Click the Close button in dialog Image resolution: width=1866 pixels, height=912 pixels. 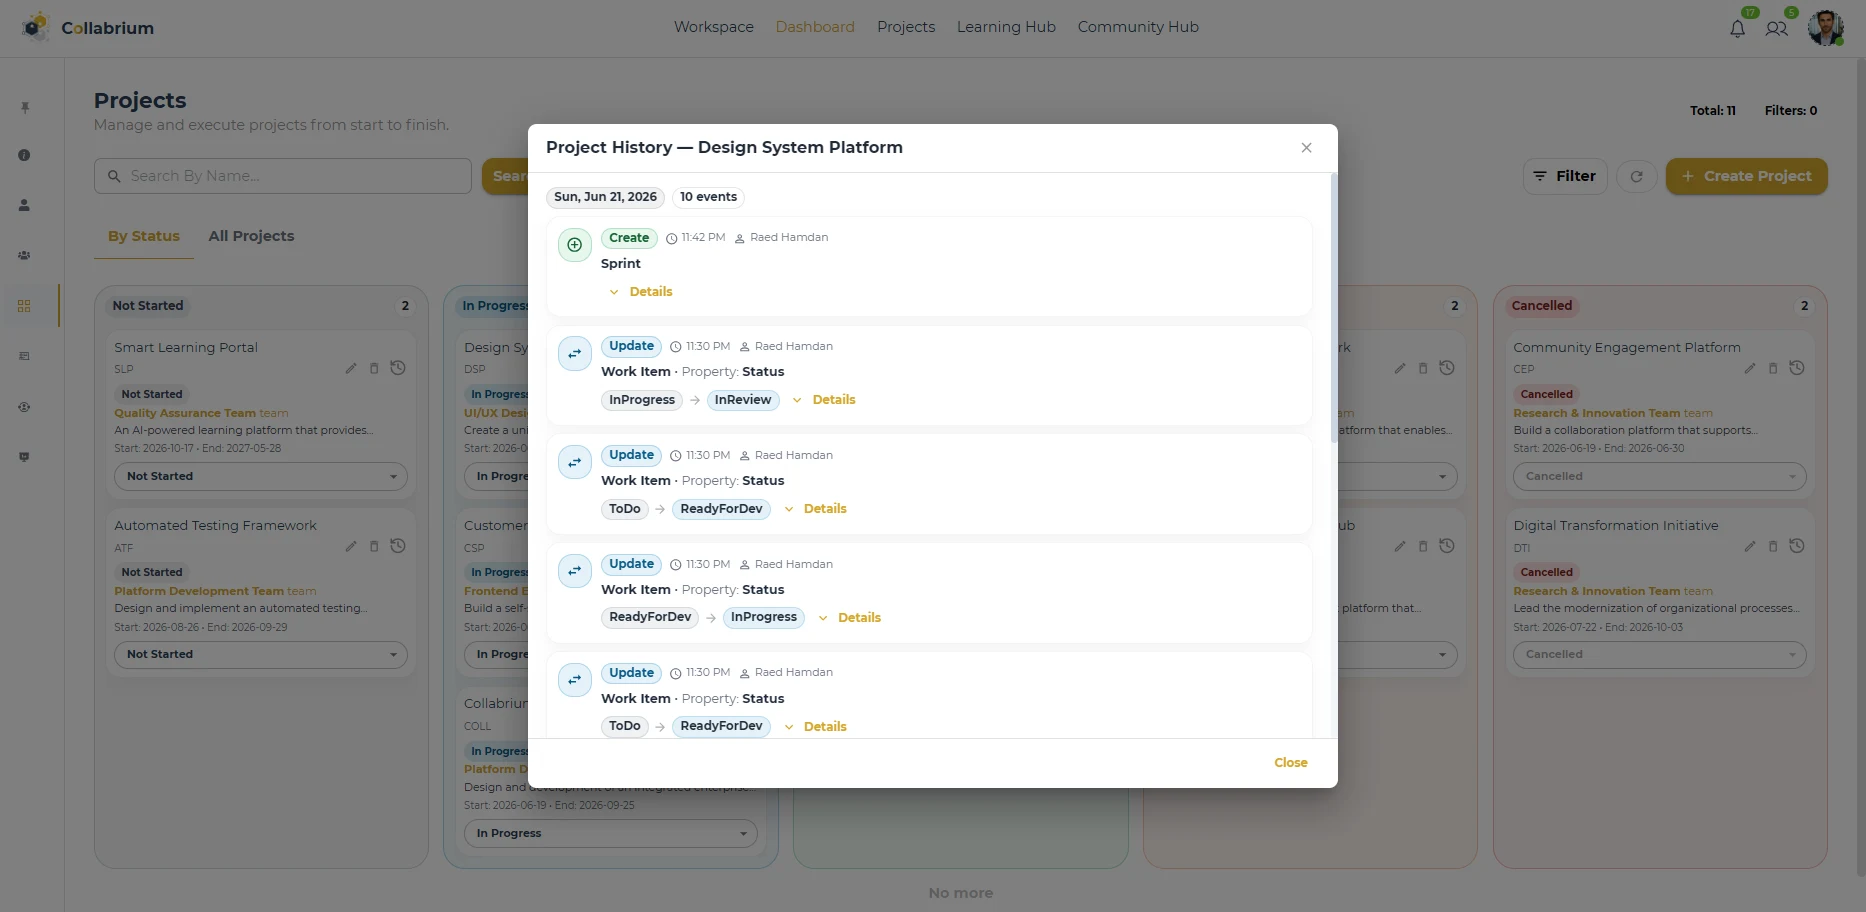(1291, 763)
